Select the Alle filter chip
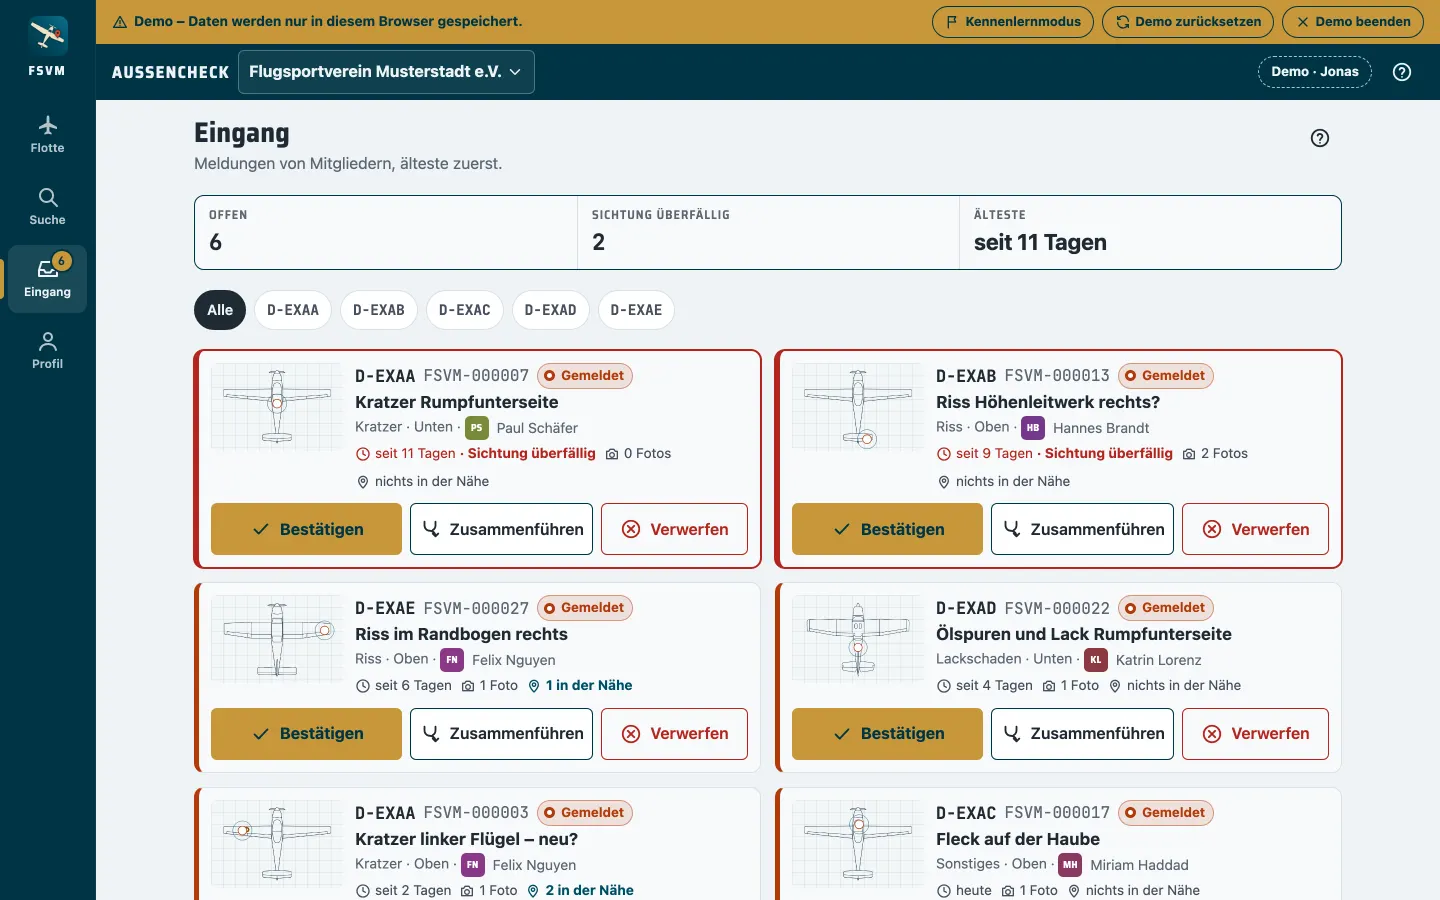 (220, 310)
